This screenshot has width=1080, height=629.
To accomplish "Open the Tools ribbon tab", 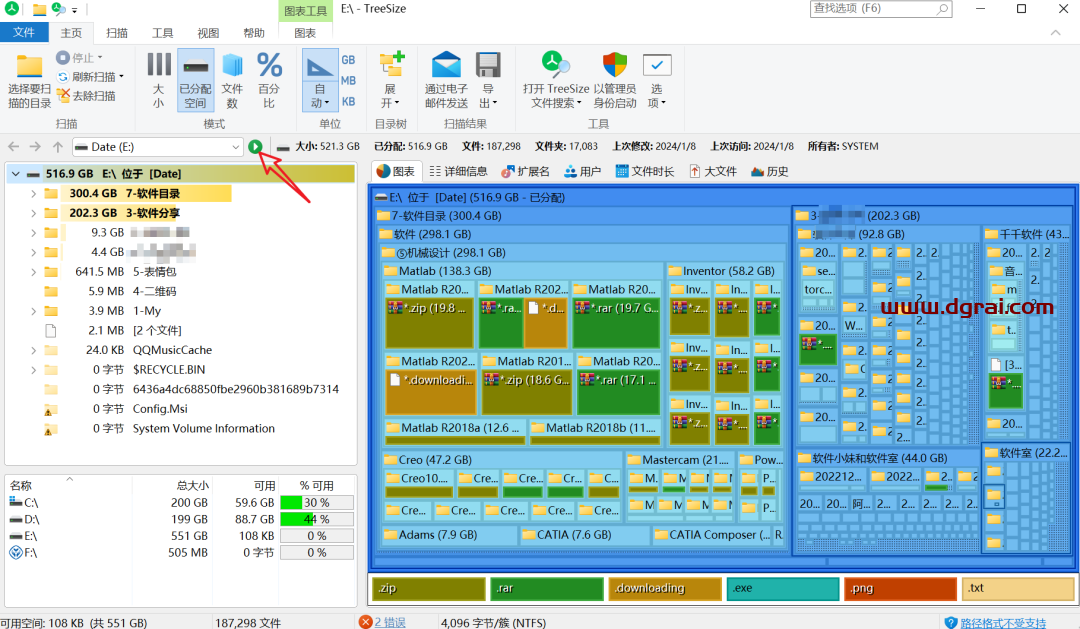I will [163, 33].
